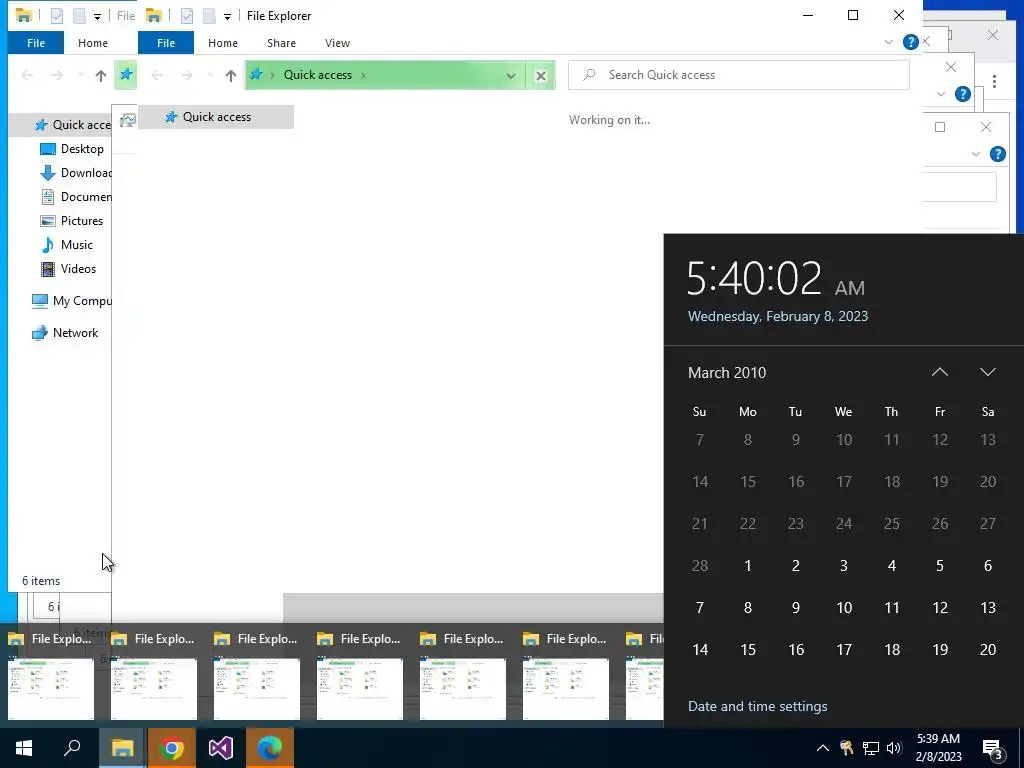Viewport: 1024px width, 768px height.
Task: Select Pictures in the left navigation pane
Action: pyautogui.click(x=82, y=221)
